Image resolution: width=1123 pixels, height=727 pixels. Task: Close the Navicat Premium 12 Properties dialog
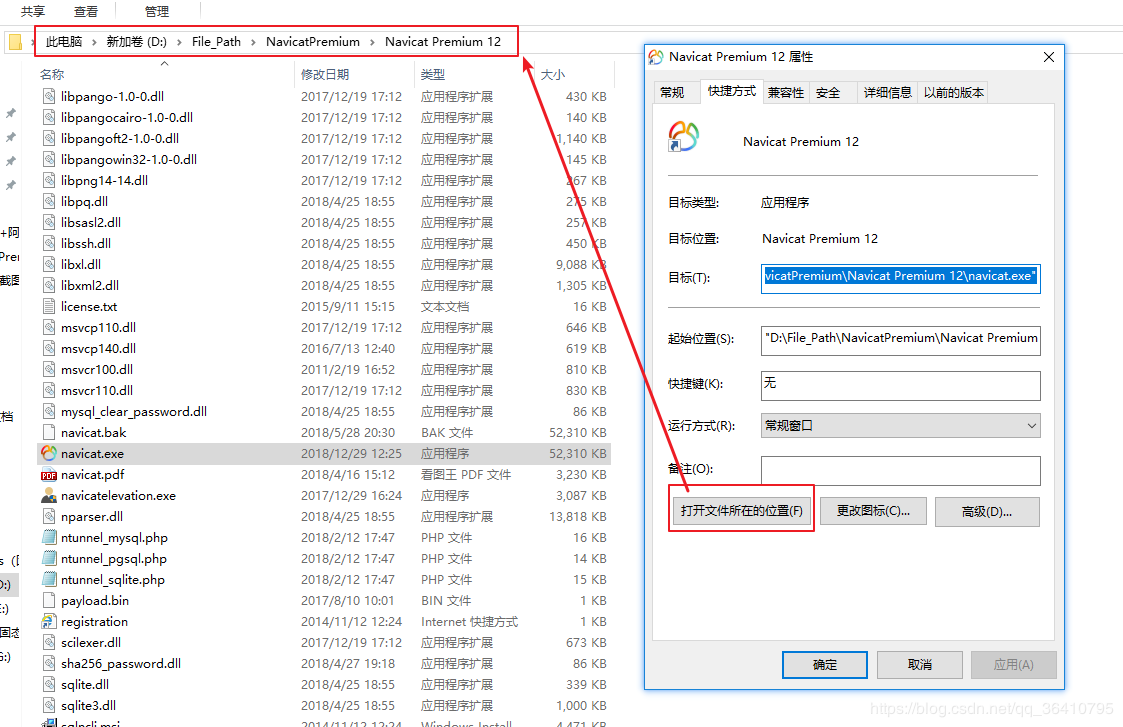pyautogui.click(x=1049, y=57)
